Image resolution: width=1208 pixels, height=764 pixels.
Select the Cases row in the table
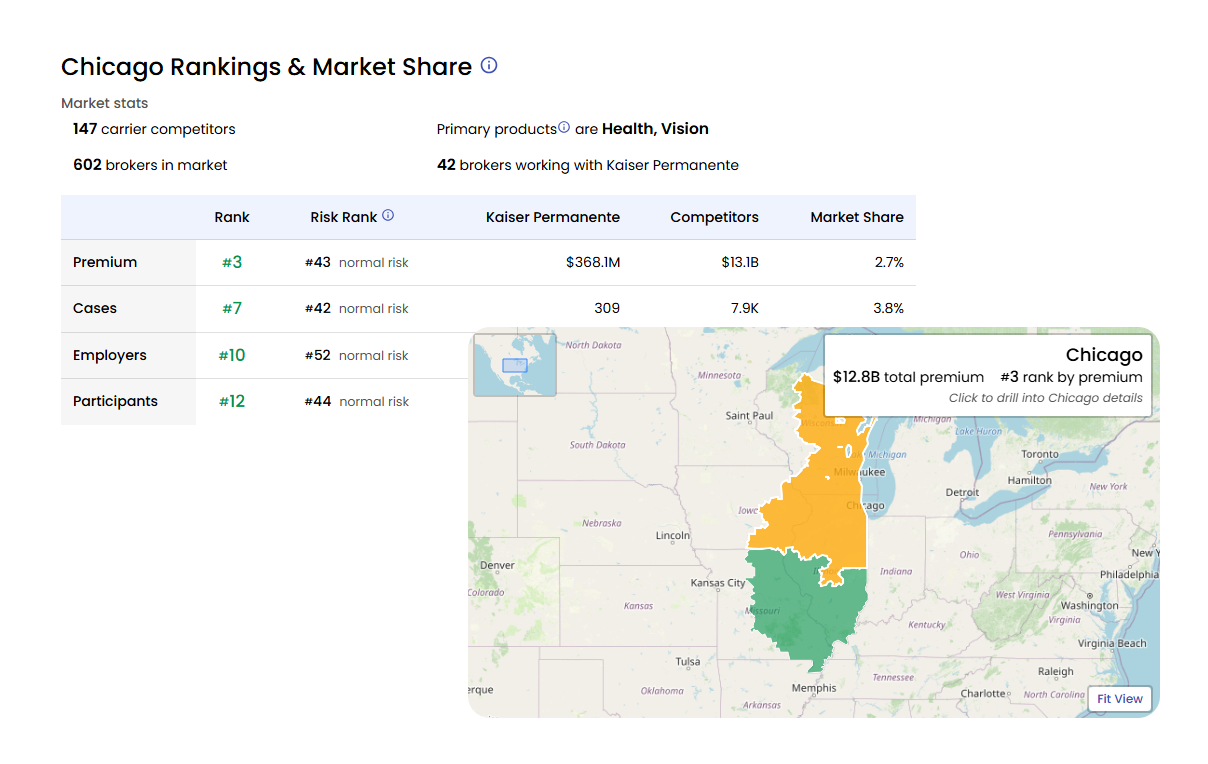coord(94,308)
